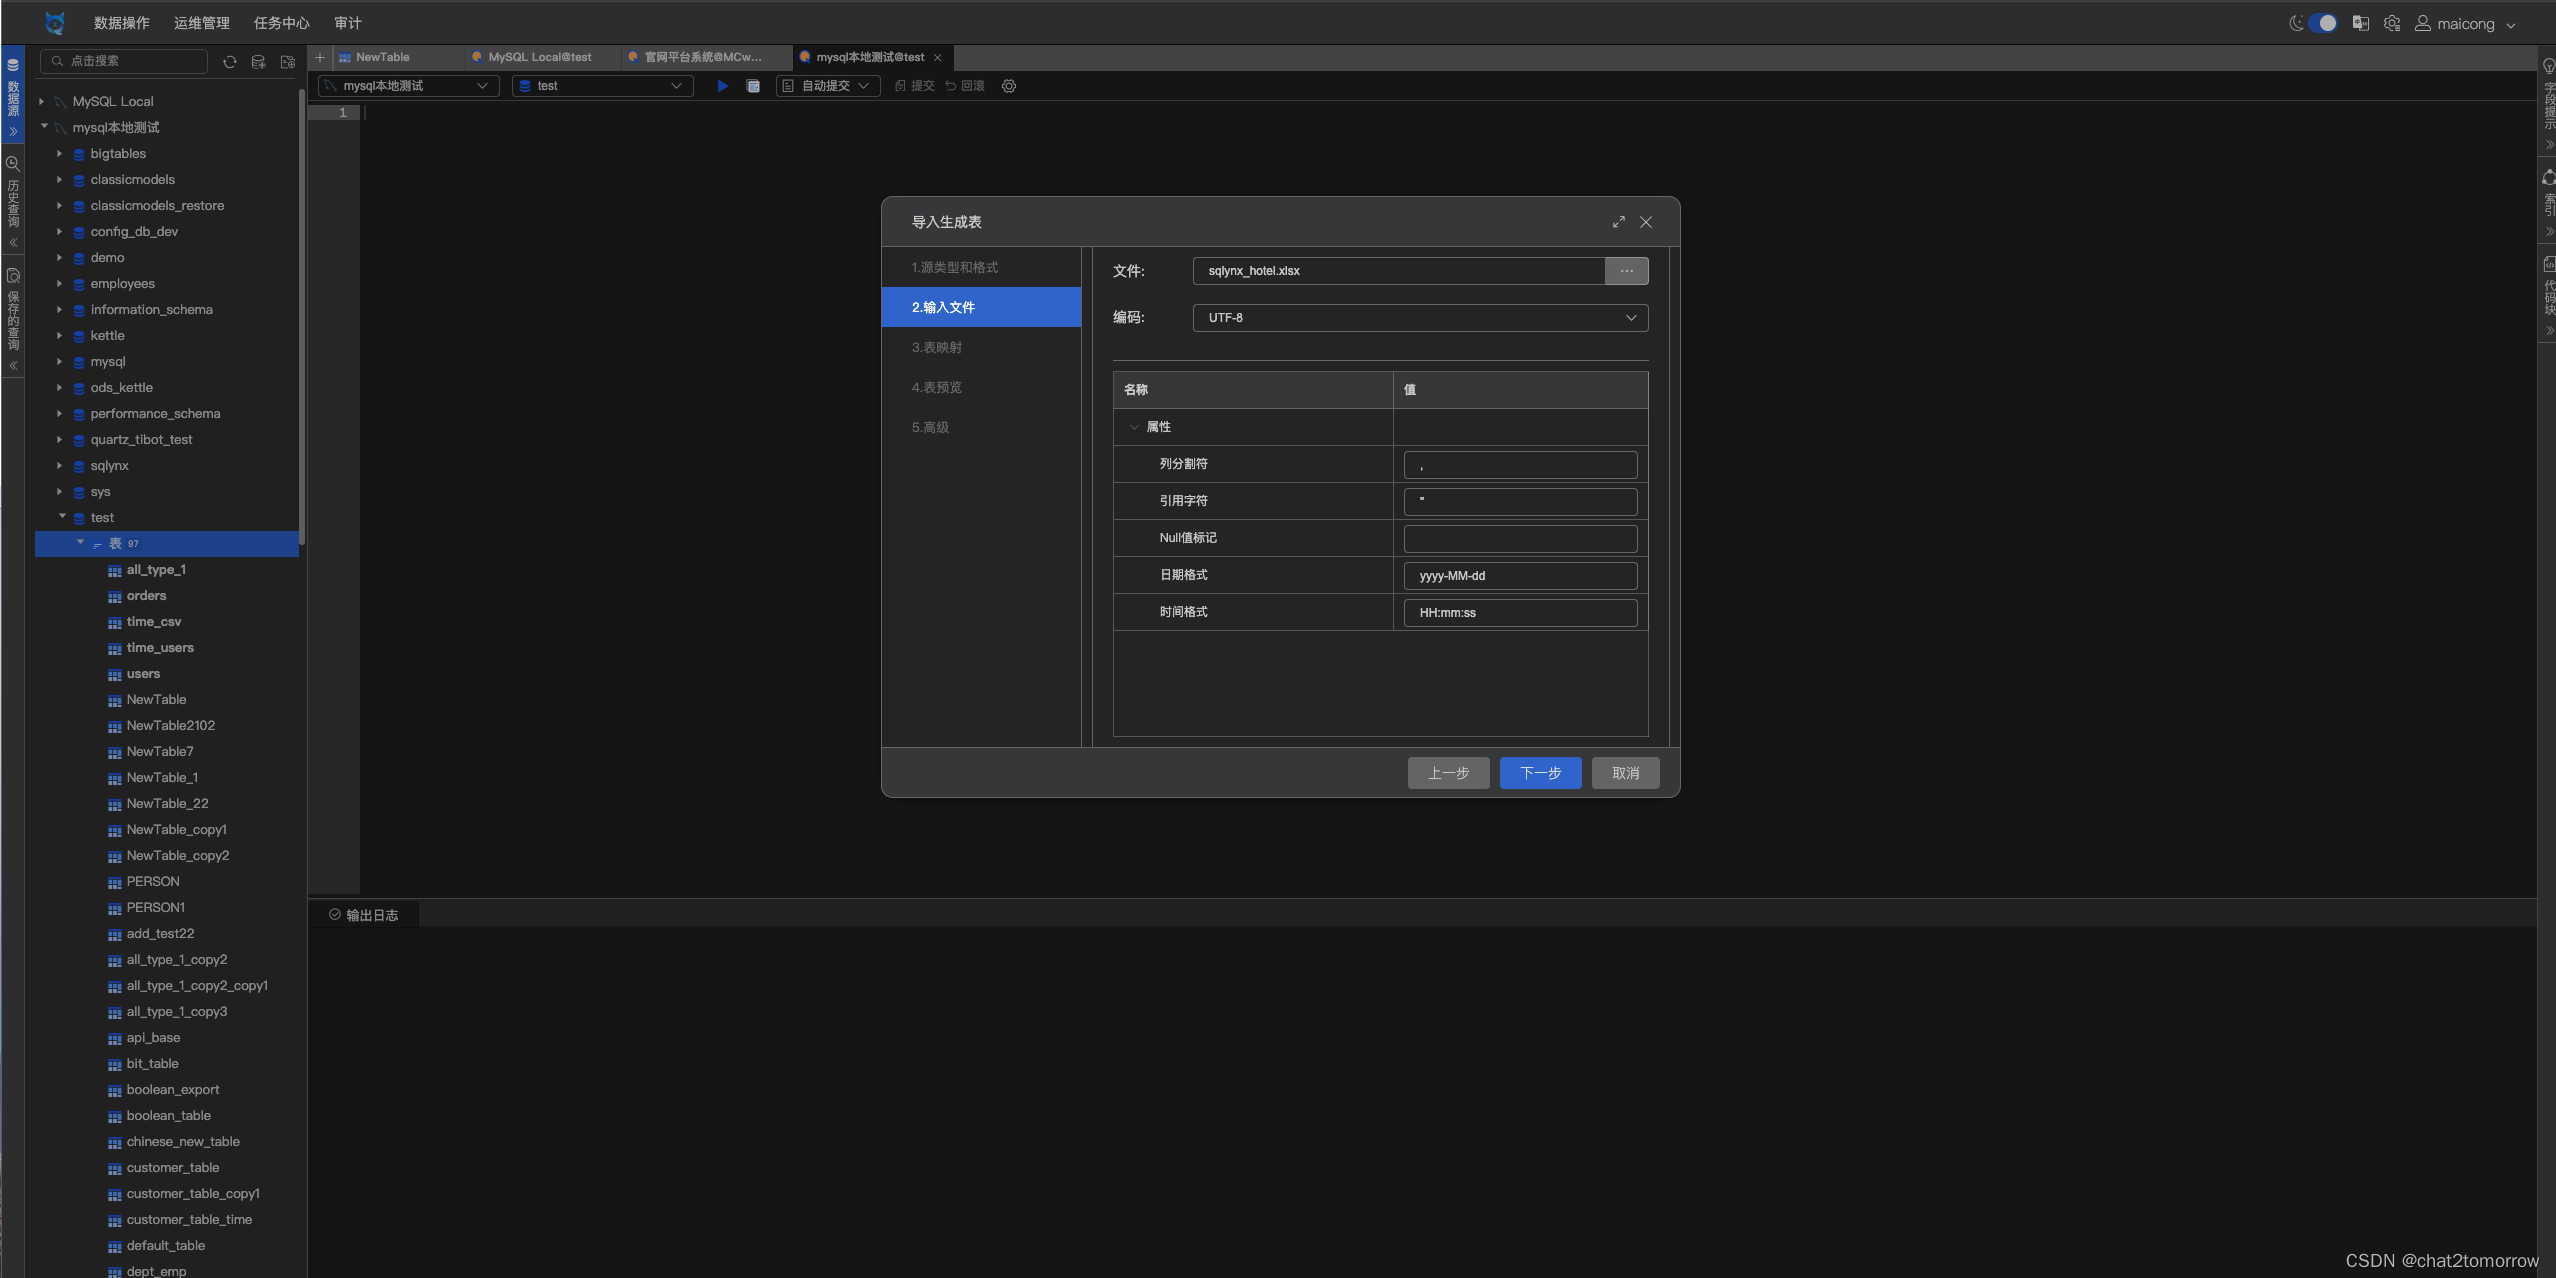Browse for file with the ellipsis button
Image resolution: width=2556 pixels, height=1278 pixels.
1626,271
